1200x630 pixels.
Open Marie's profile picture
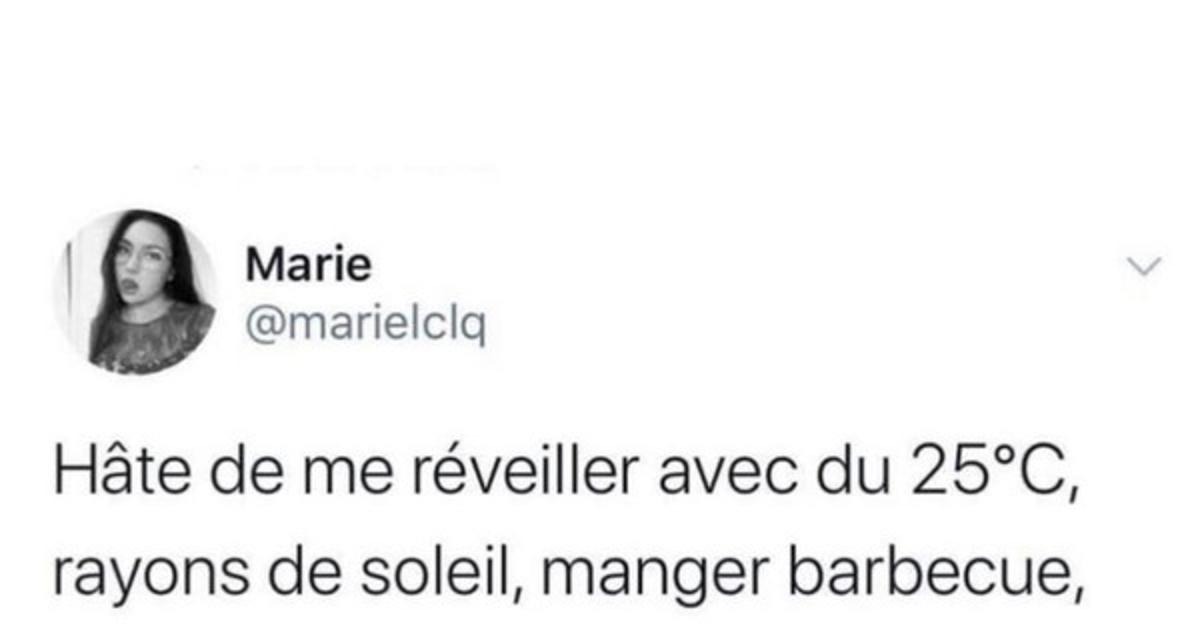(136, 292)
